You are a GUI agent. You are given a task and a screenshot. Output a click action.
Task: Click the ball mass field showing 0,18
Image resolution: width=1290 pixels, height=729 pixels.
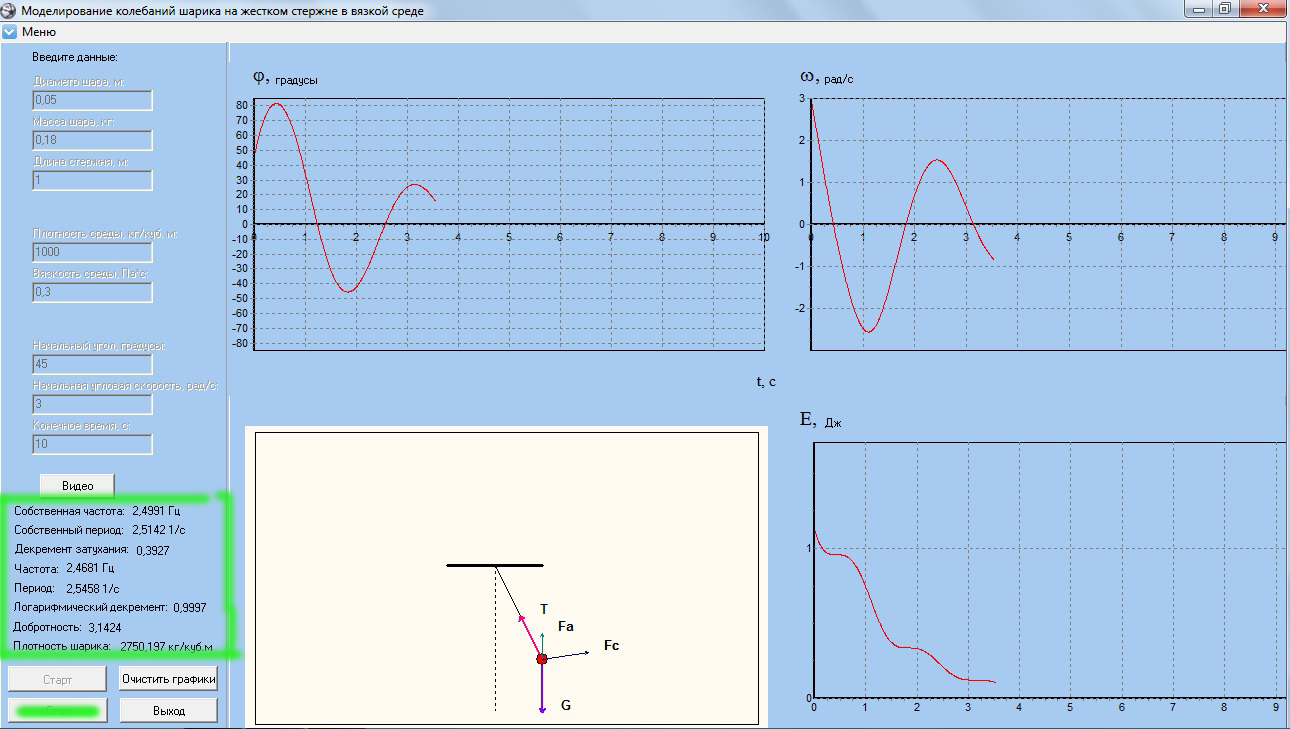92,140
